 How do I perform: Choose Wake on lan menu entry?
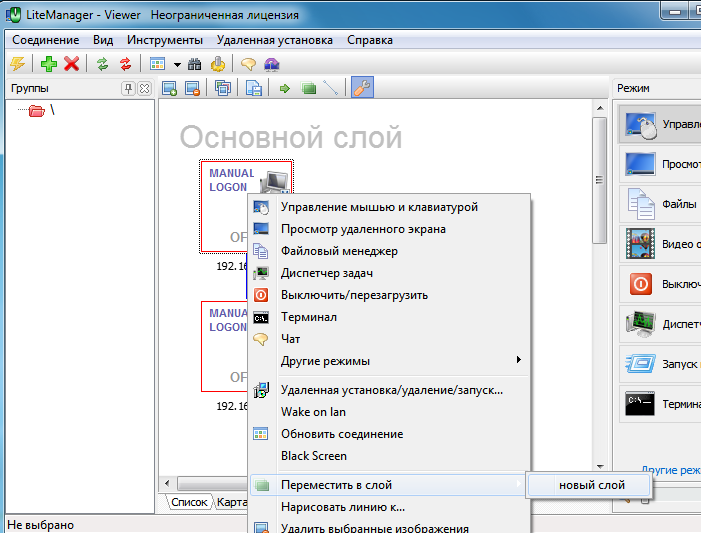pyautogui.click(x=389, y=412)
